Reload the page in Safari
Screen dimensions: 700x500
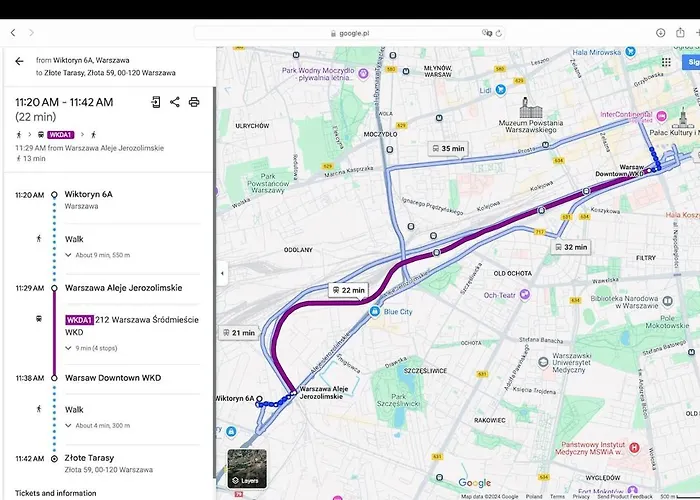coord(498,33)
